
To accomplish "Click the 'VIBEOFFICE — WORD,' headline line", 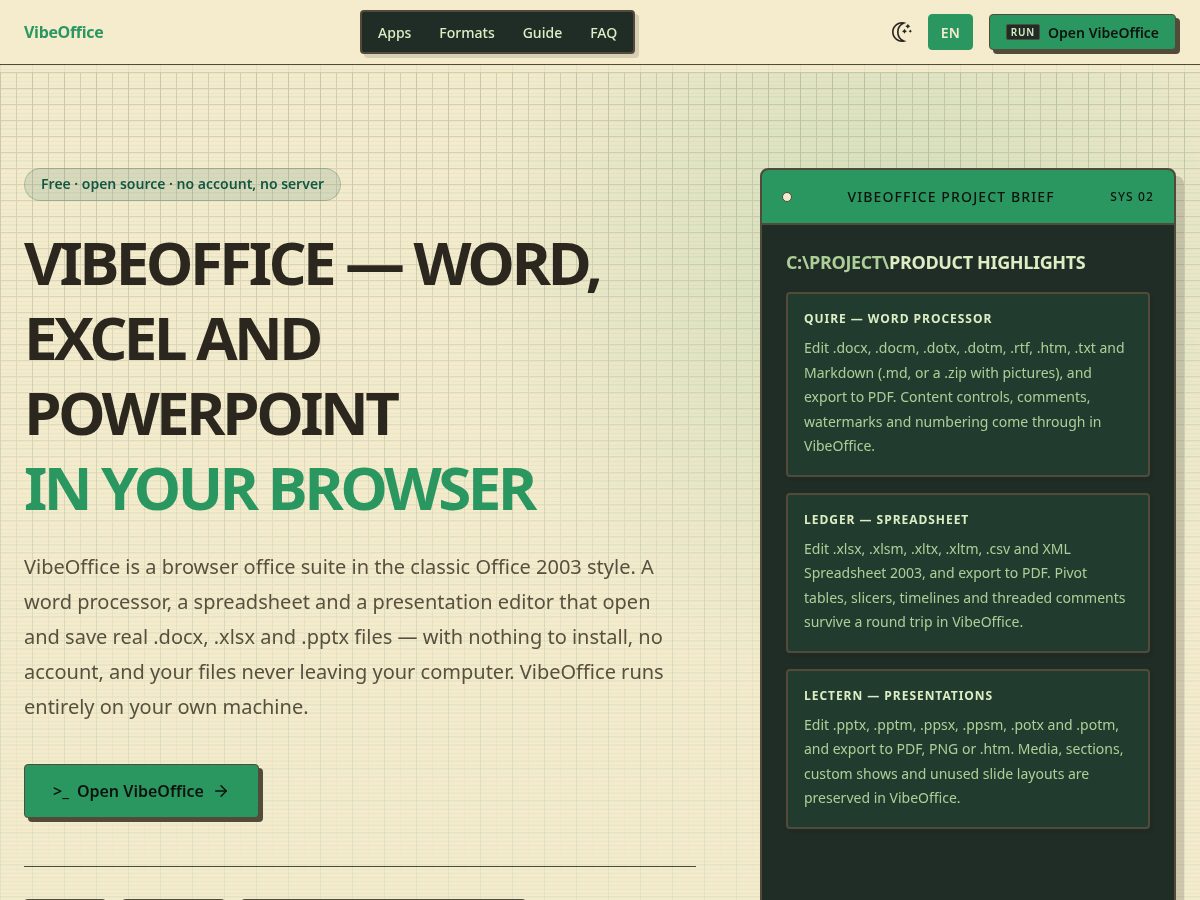I will 312,264.
